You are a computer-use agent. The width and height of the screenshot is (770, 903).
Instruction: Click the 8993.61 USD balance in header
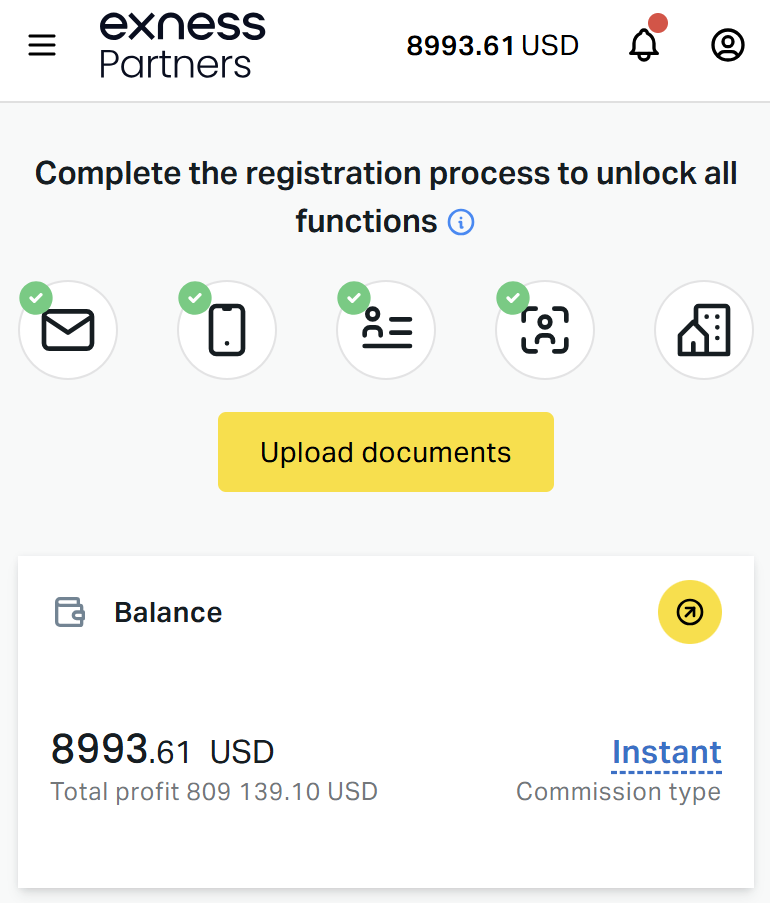492,45
